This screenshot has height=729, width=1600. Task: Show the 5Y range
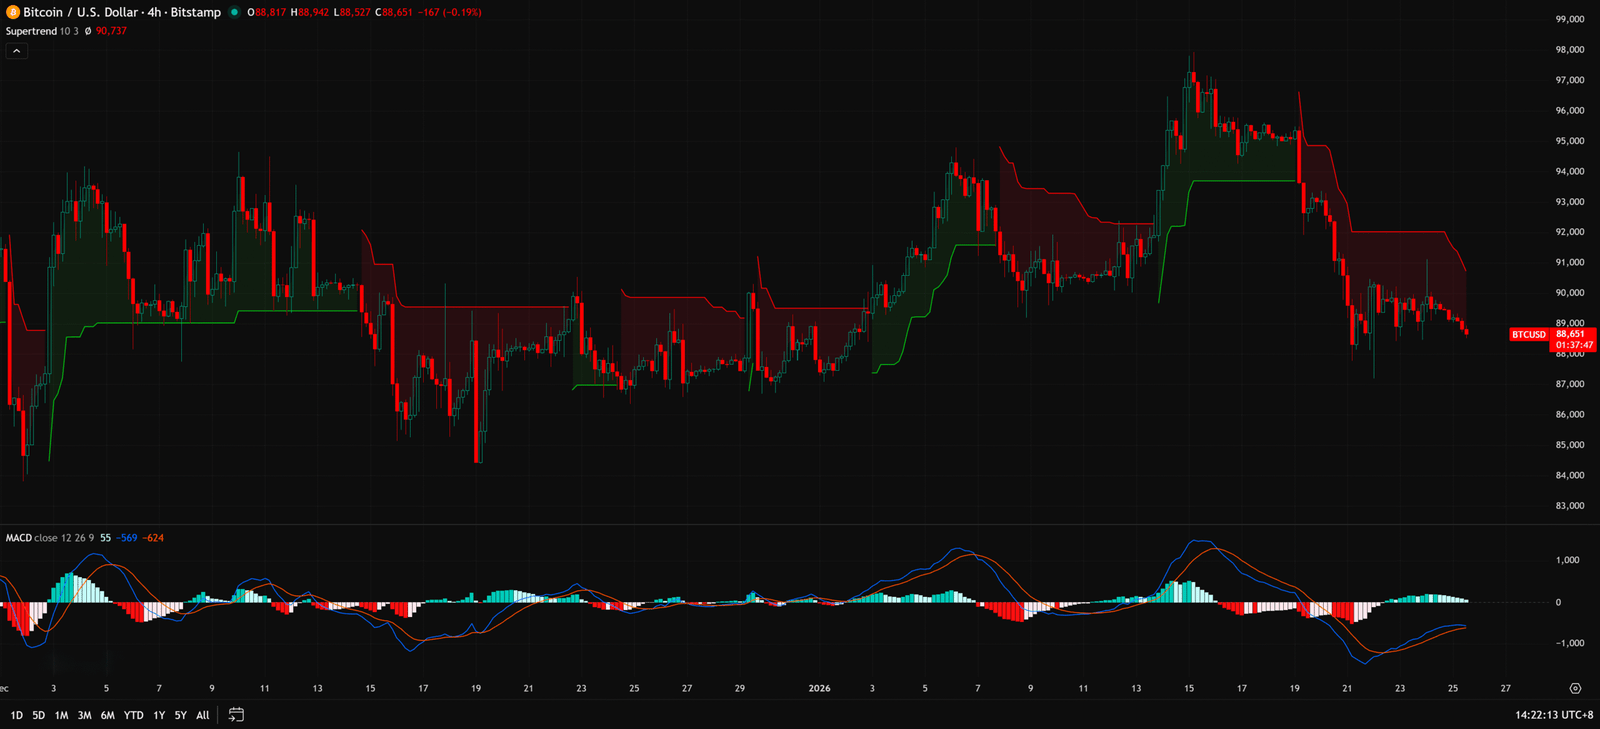pos(181,715)
